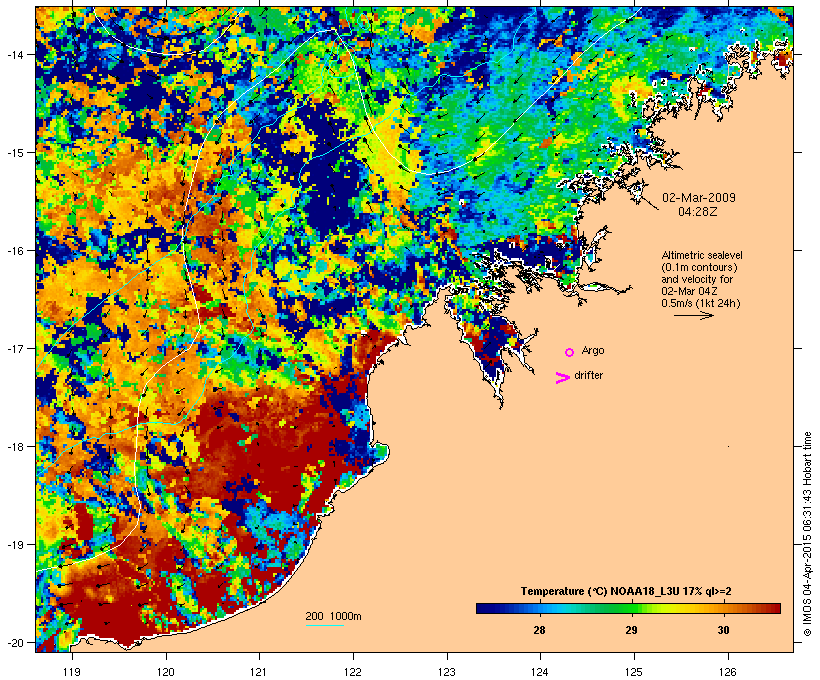Click latitude axis label -17
This screenshot has width=820, height=680.
point(14,348)
